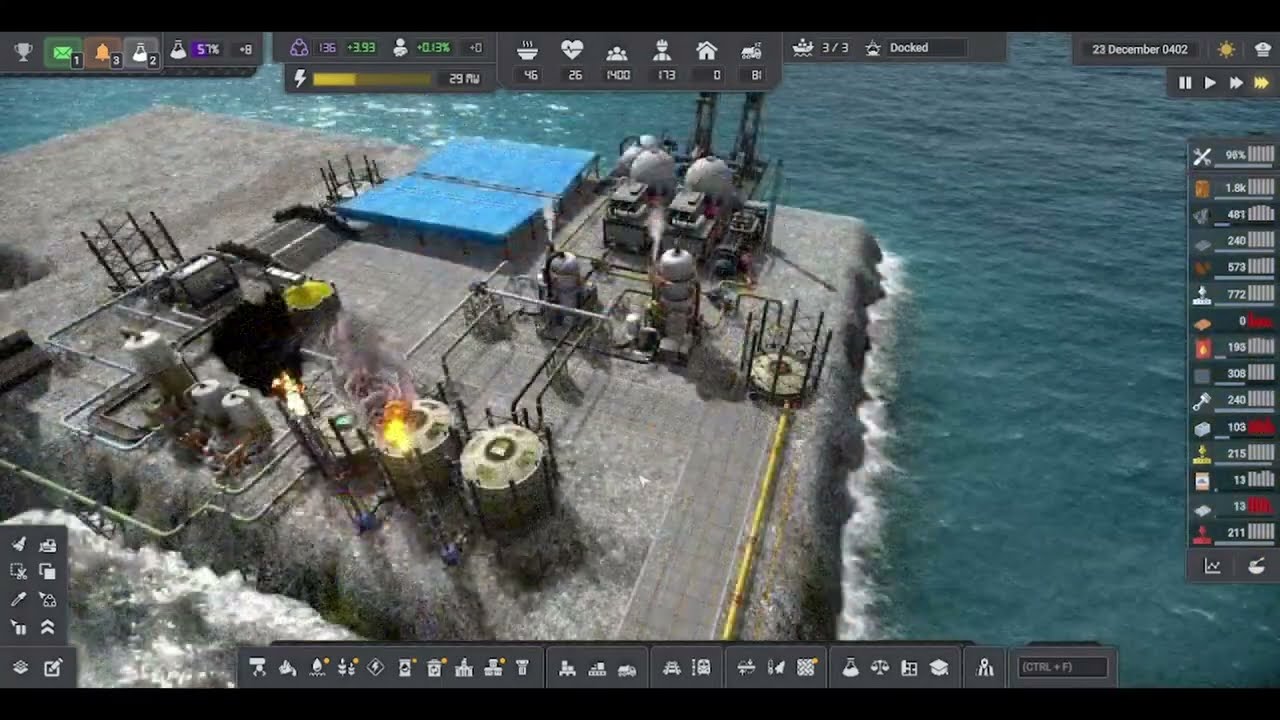Open the train menu icon
Image resolution: width=1280 pixels, height=720 pixels.
click(x=701, y=668)
